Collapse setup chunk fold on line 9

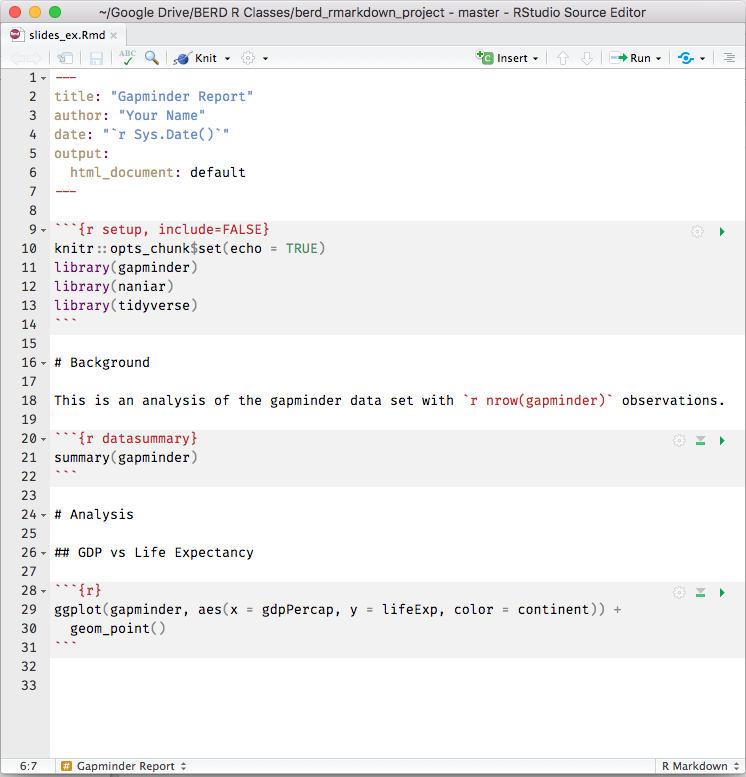(x=44, y=230)
